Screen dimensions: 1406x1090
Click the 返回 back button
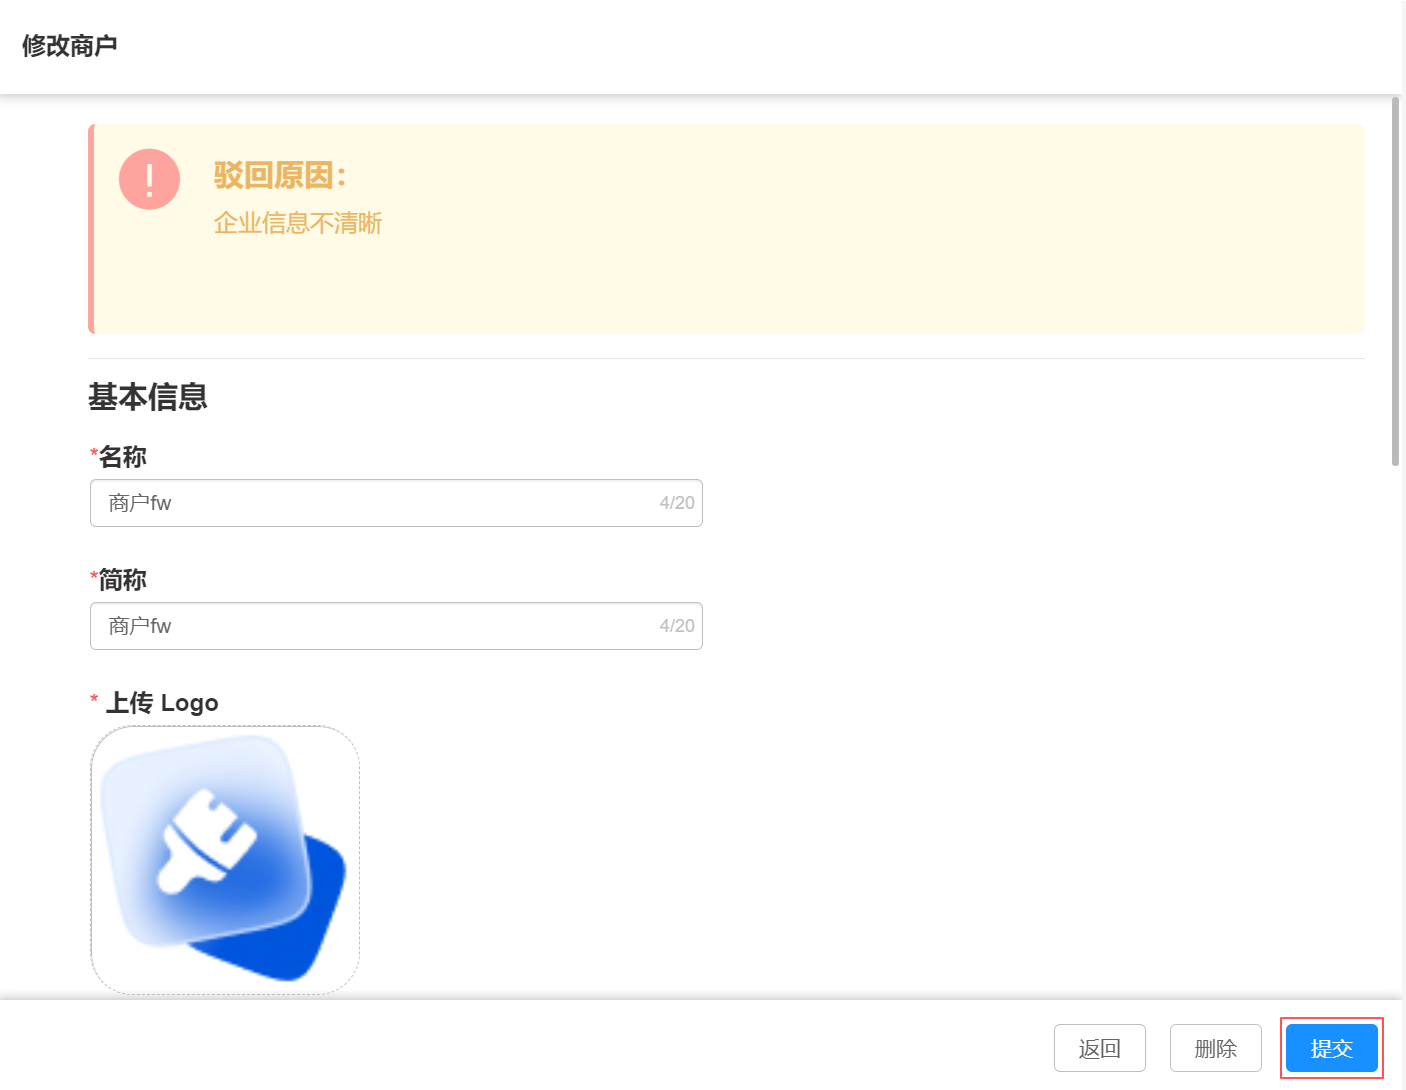1099,1048
